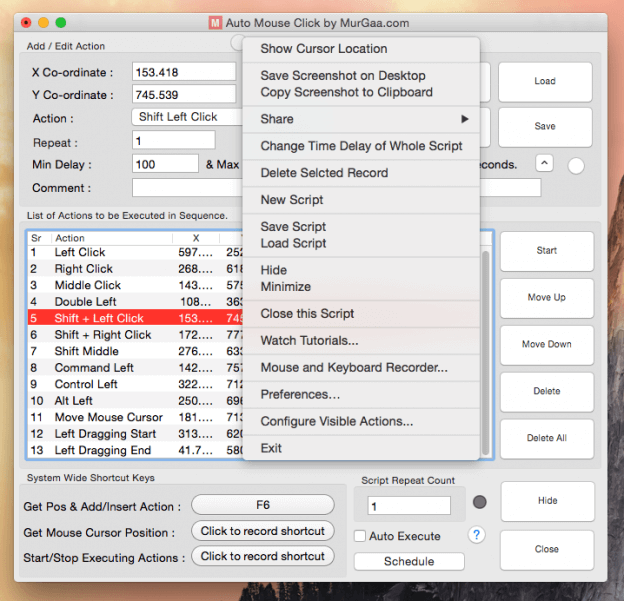Select row 2 Right Click
This screenshot has height=601, width=624.
(x=135, y=269)
